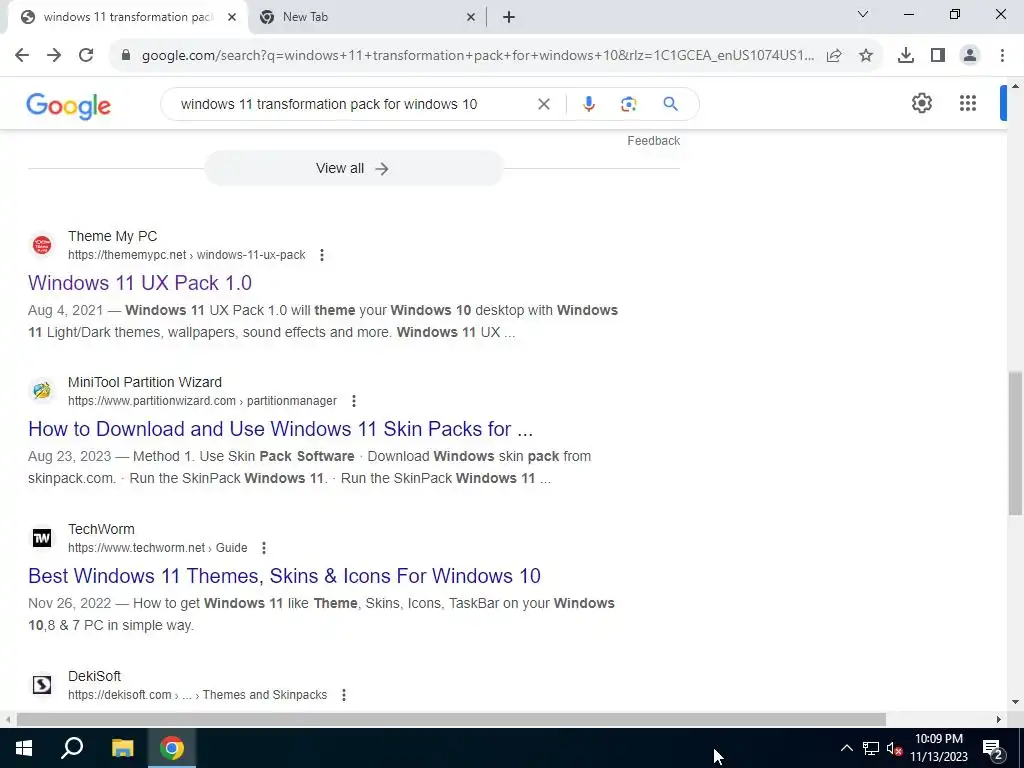Open techworm.net Guide URL breadcrumb

pos(157,548)
